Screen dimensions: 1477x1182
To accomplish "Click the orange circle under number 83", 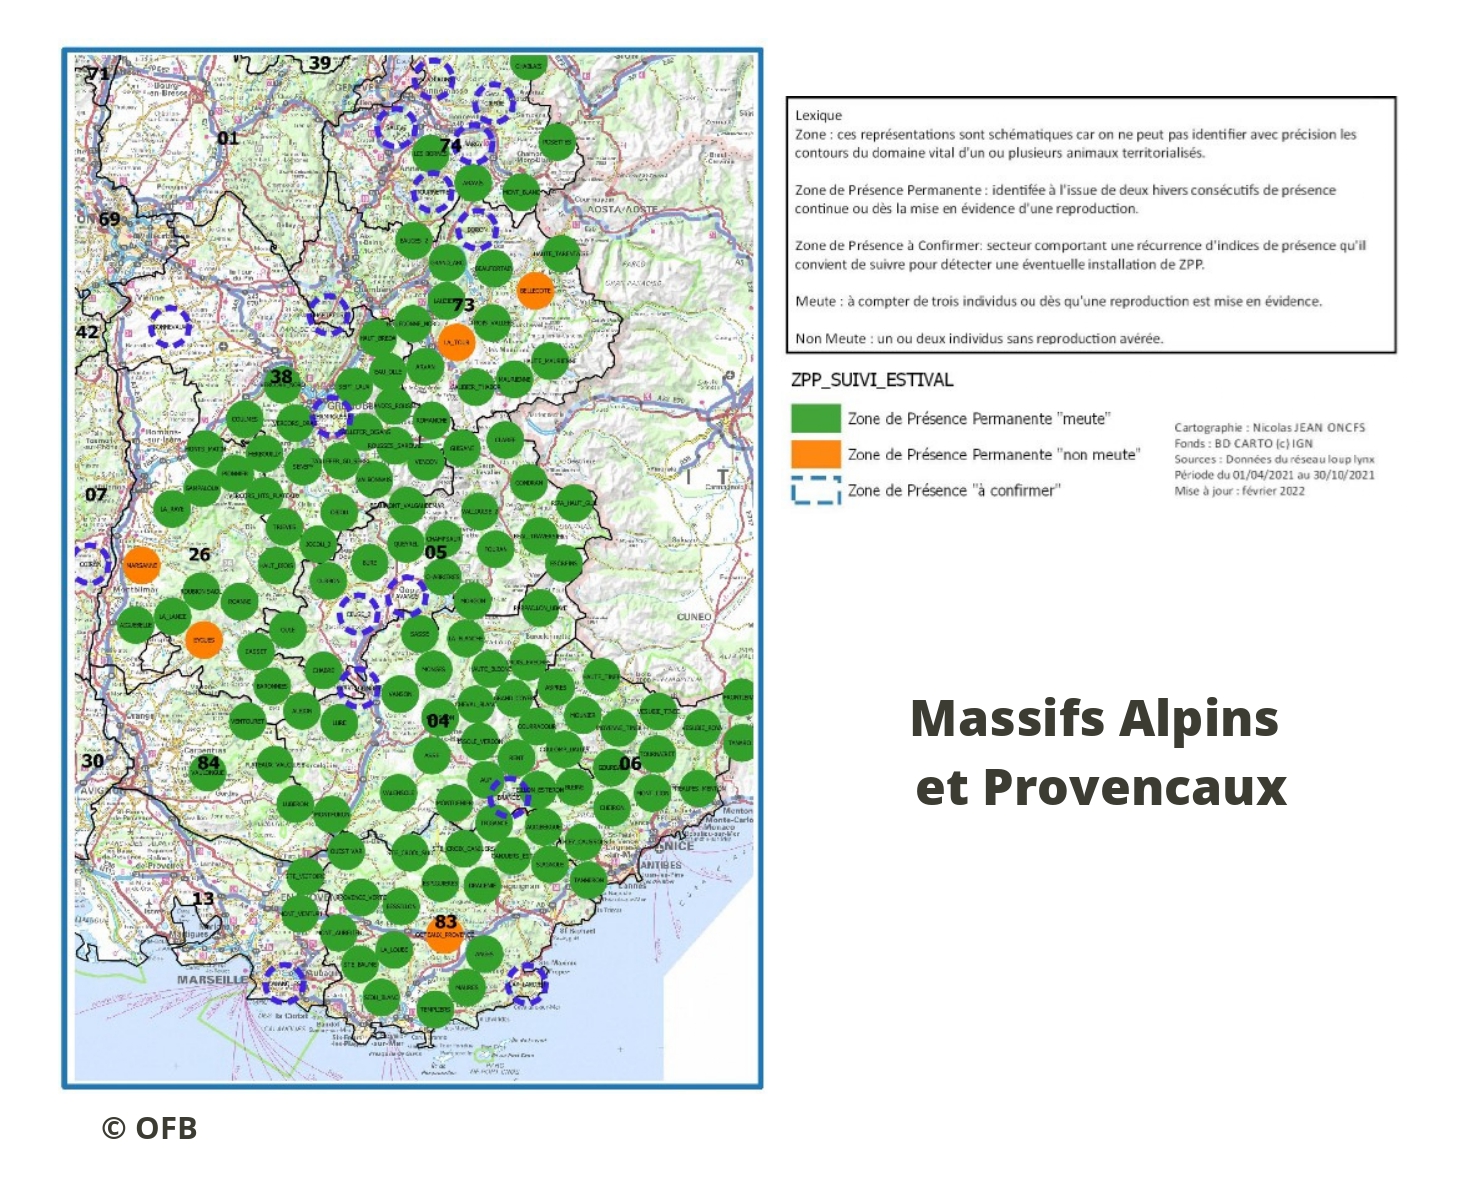I will [444, 935].
